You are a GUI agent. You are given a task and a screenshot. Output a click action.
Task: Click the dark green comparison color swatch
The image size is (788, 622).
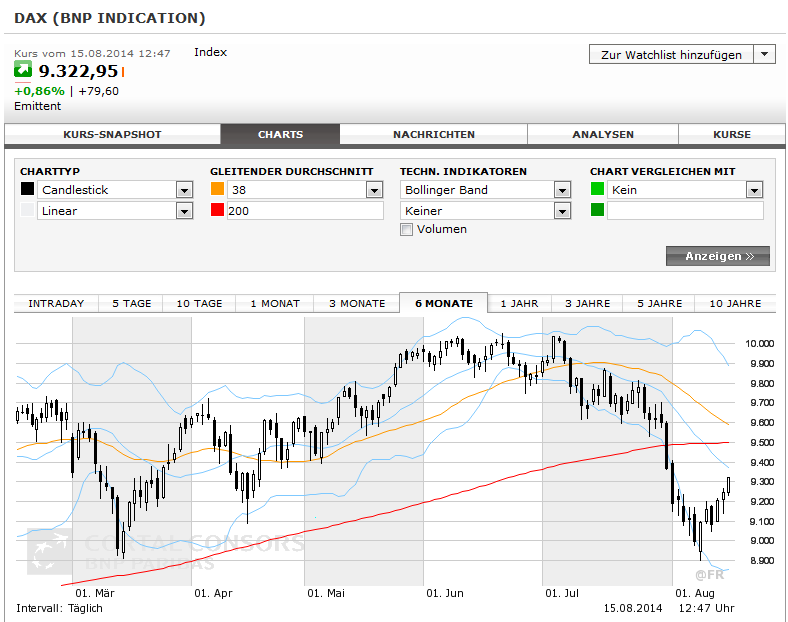pyautogui.click(x=597, y=210)
